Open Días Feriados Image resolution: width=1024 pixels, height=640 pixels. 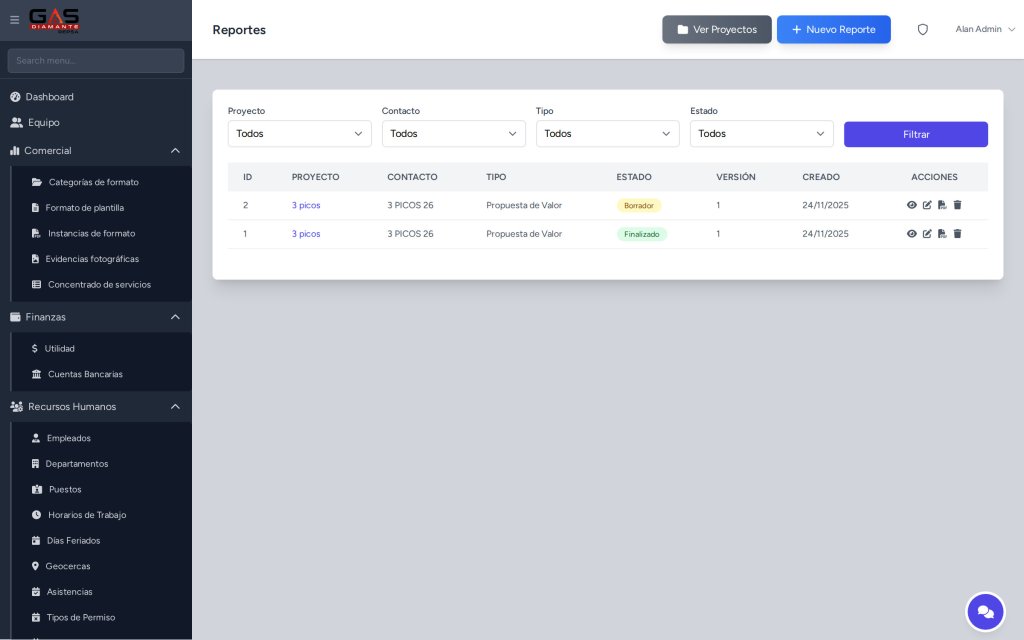pos(73,541)
